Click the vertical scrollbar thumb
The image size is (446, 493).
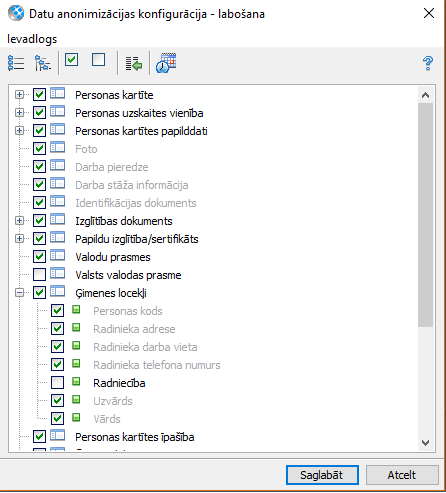click(x=425, y=215)
